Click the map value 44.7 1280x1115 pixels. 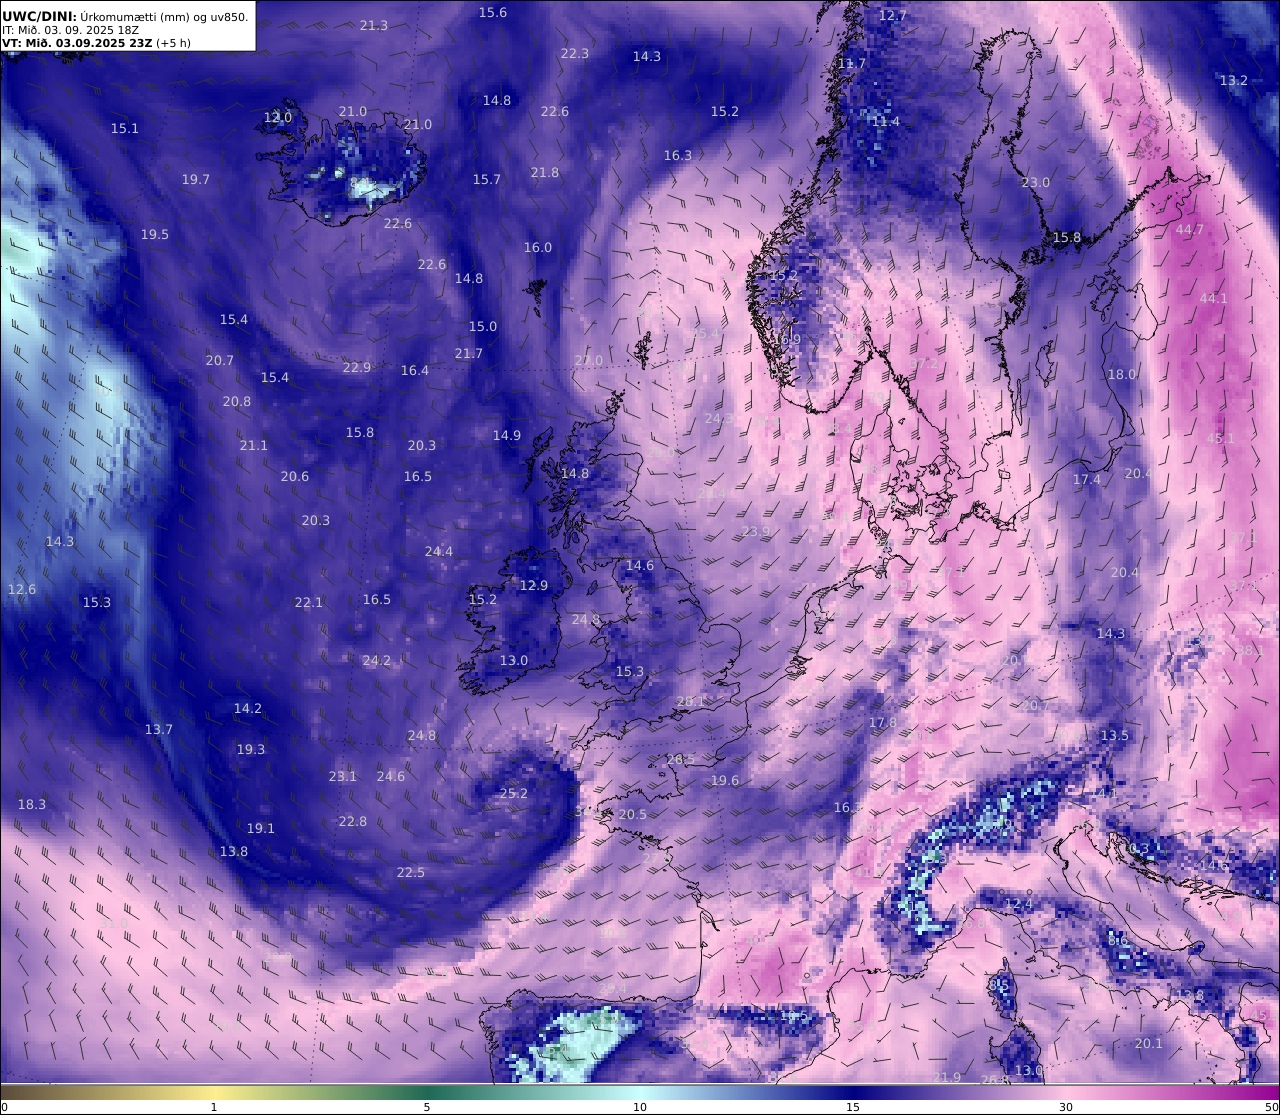1190,229
